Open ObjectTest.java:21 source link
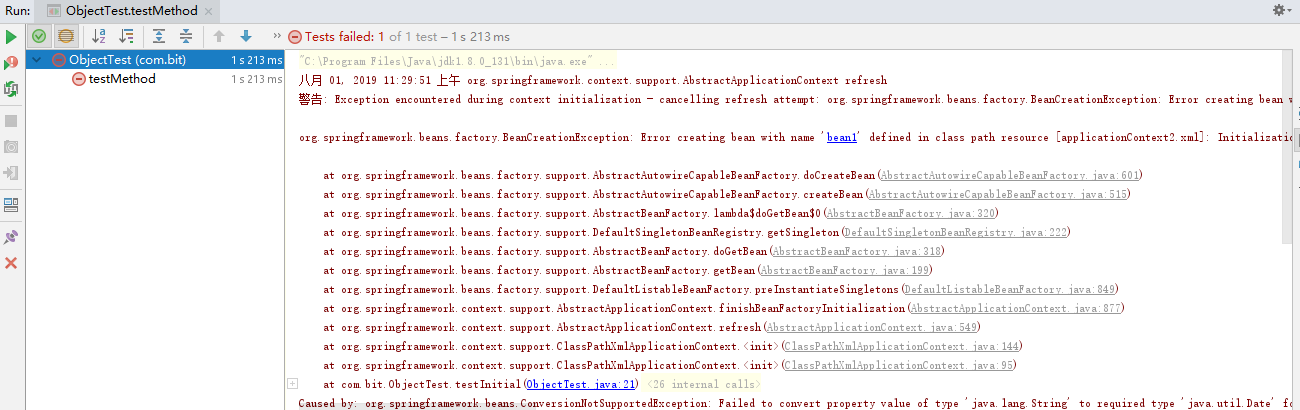Image resolution: width=1300 pixels, height=410 pixels. tap(581, 384)
